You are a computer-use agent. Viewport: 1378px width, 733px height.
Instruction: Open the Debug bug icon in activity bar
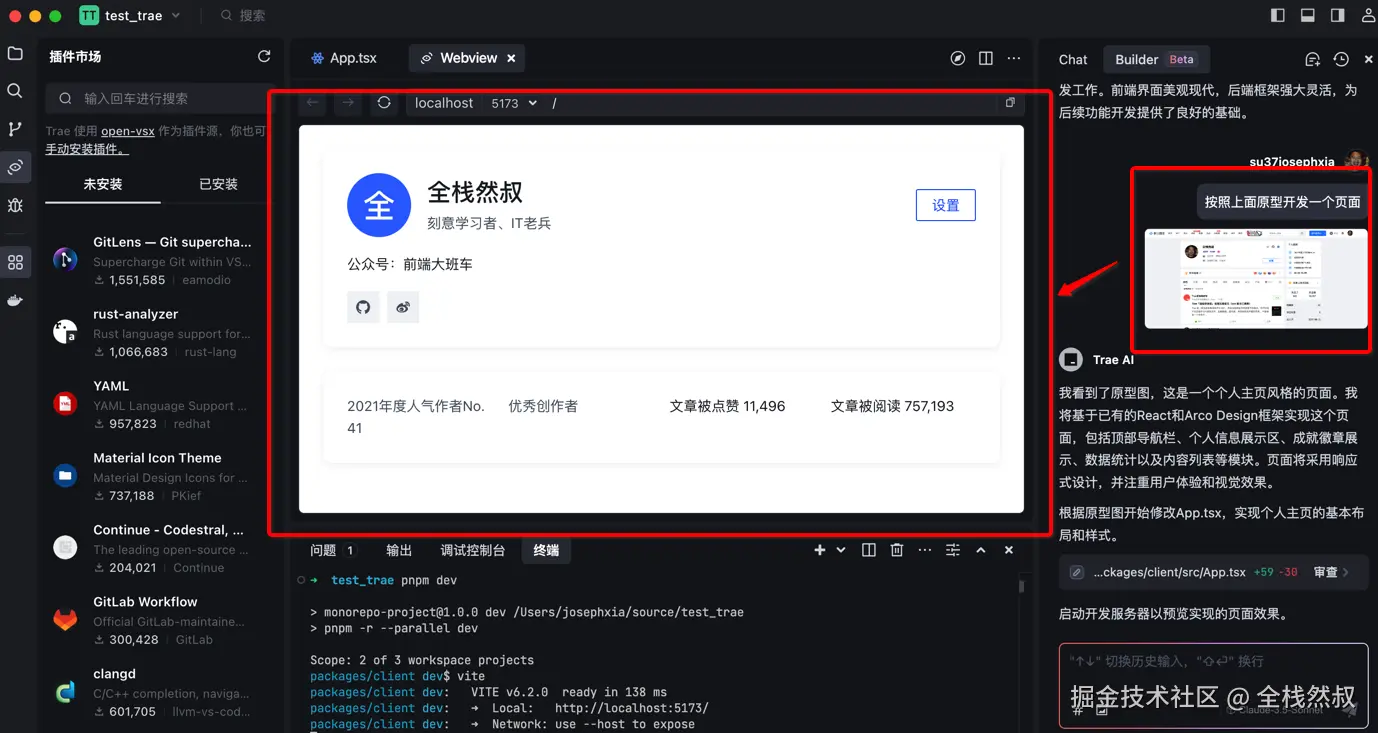[x=15, y=205]
